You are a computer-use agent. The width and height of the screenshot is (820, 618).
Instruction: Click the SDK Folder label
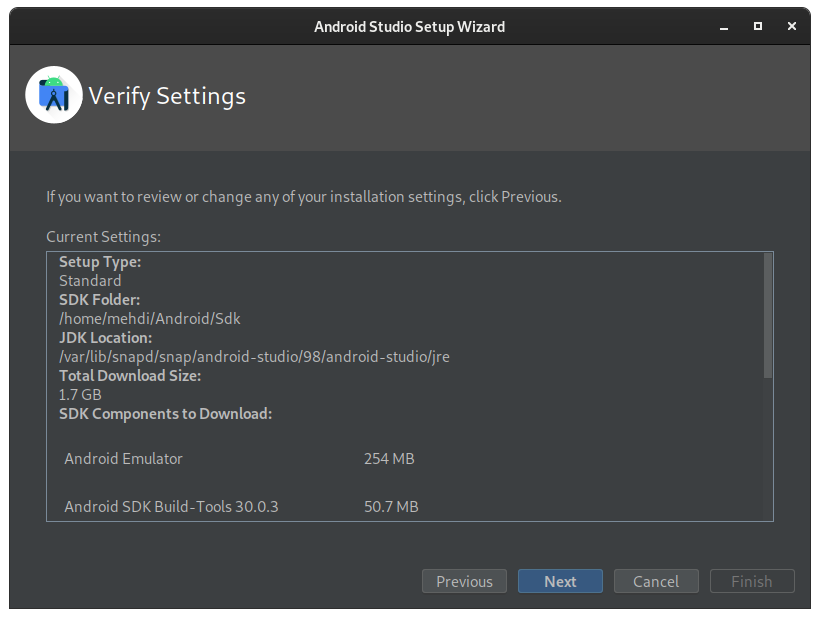[99, 300]
